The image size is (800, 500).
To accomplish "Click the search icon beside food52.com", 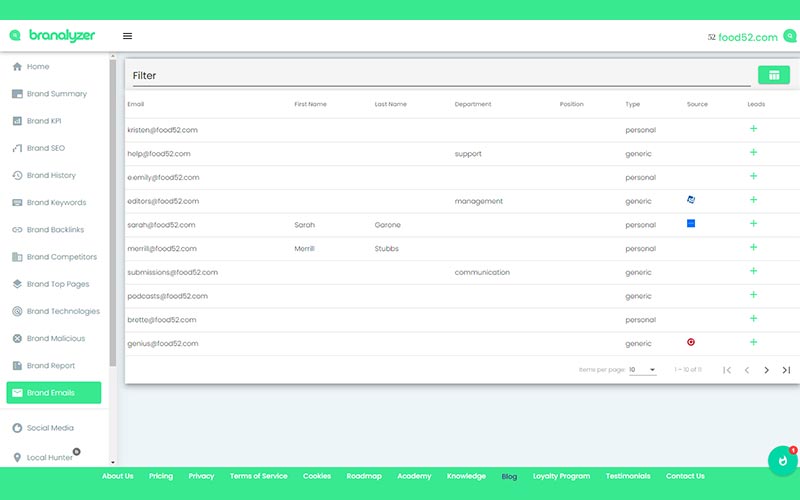I will tap(790, 36).
